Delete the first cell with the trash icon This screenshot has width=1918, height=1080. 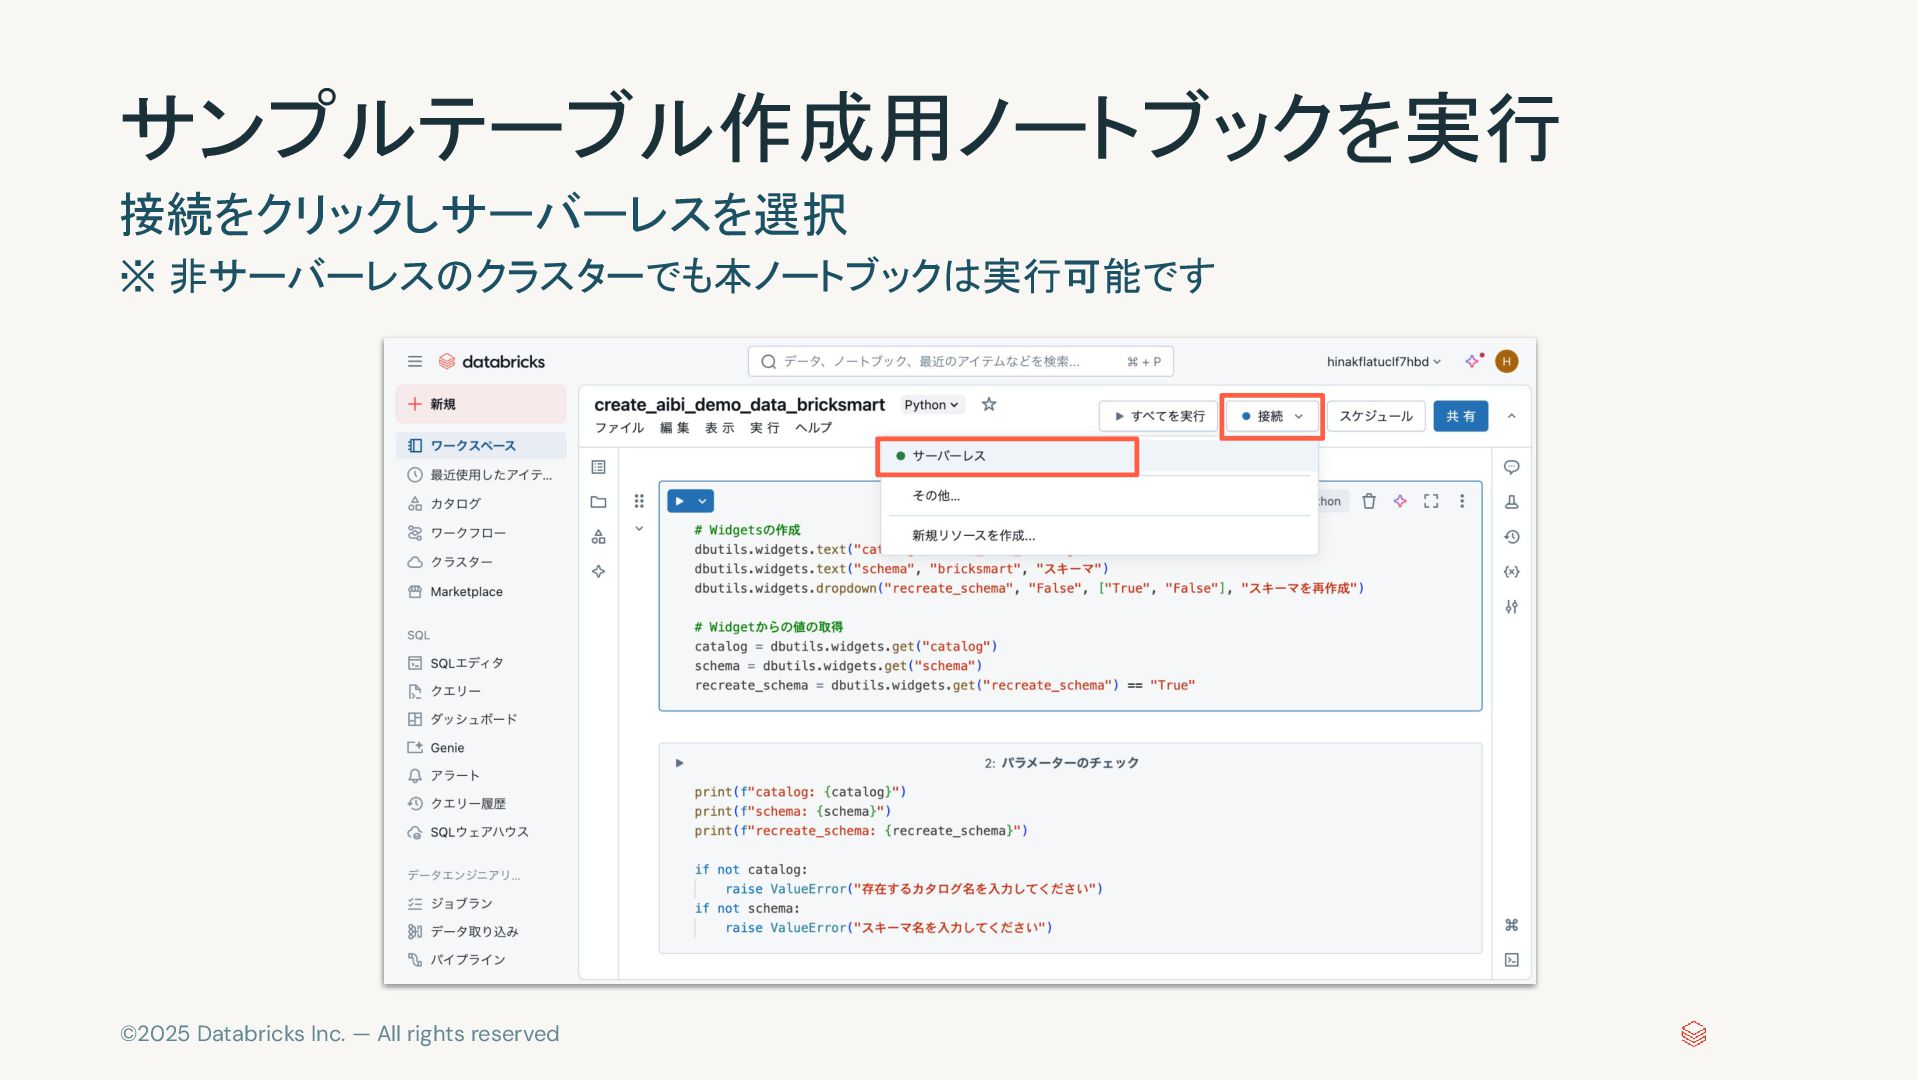point(1369,501)
